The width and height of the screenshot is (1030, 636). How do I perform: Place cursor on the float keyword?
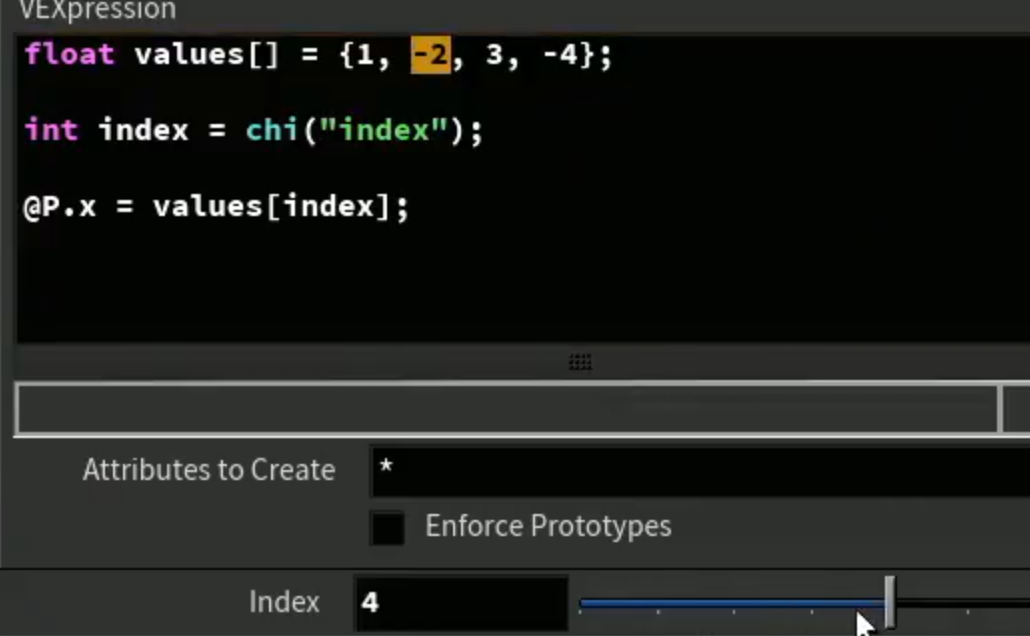tap(70, 55)
